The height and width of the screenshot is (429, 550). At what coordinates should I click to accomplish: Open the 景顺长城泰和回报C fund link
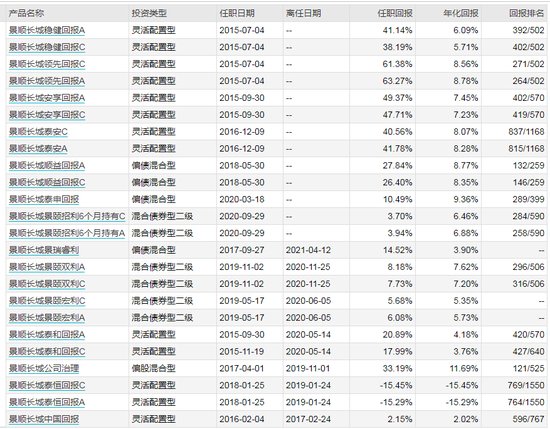47,351
